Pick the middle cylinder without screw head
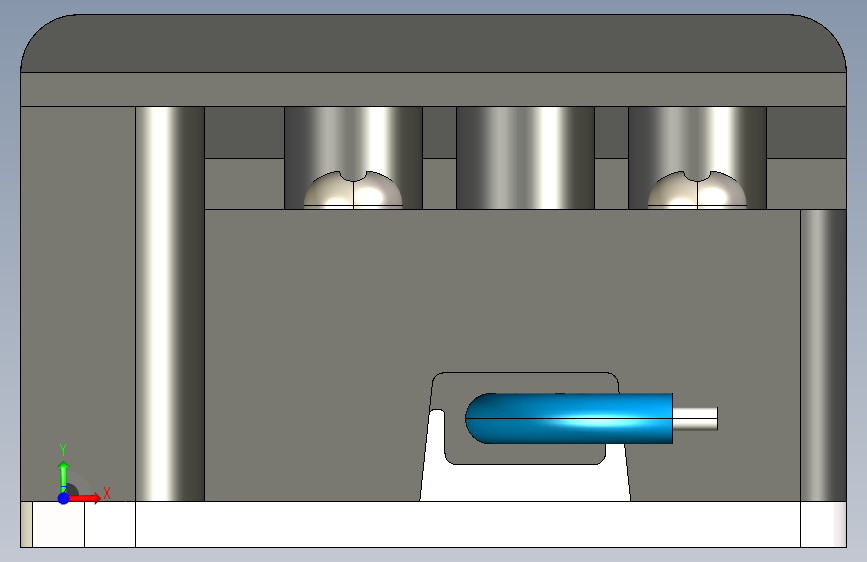The image size is (867, 562). (525, 158)
